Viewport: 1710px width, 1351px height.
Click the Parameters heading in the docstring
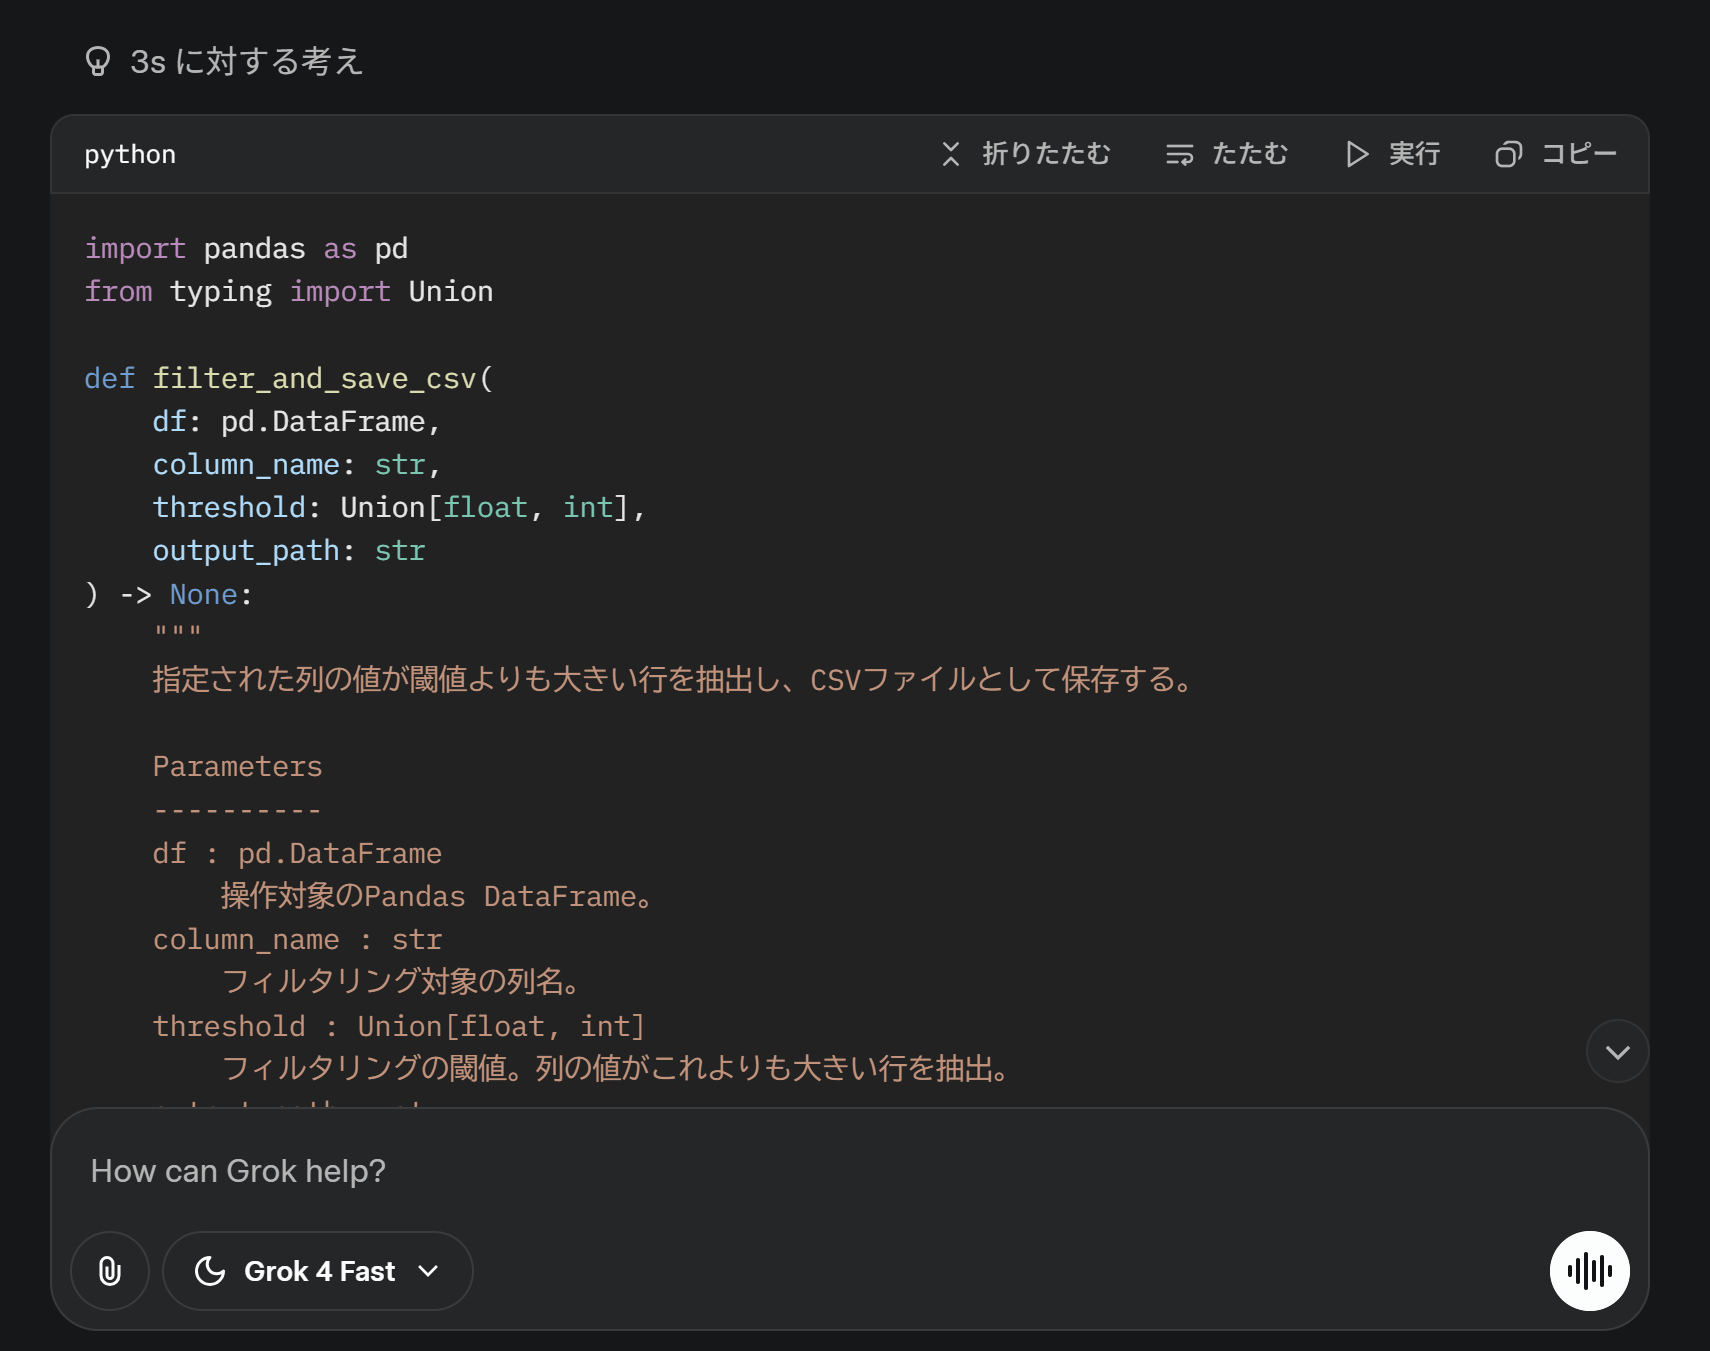click(237, 767)
